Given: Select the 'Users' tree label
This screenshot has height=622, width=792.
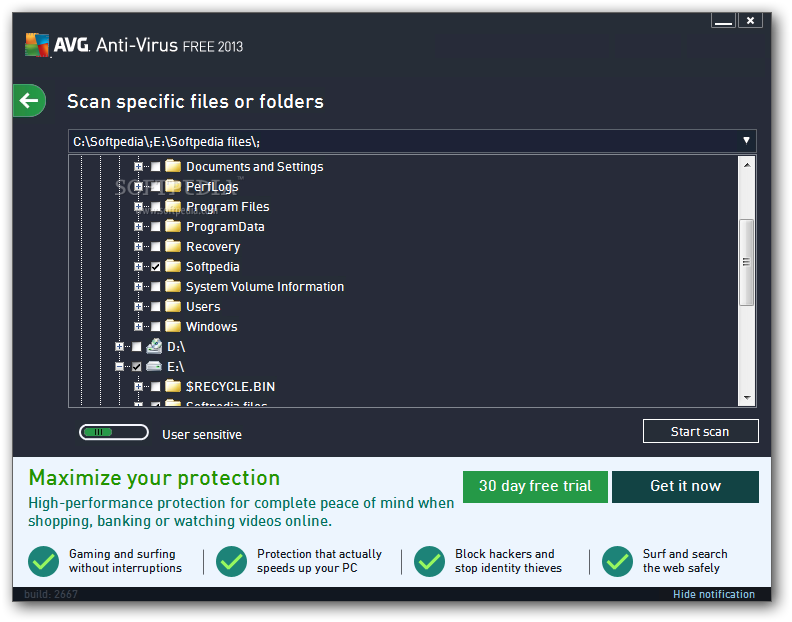Looking at the screenshot, I should point(203,307).
